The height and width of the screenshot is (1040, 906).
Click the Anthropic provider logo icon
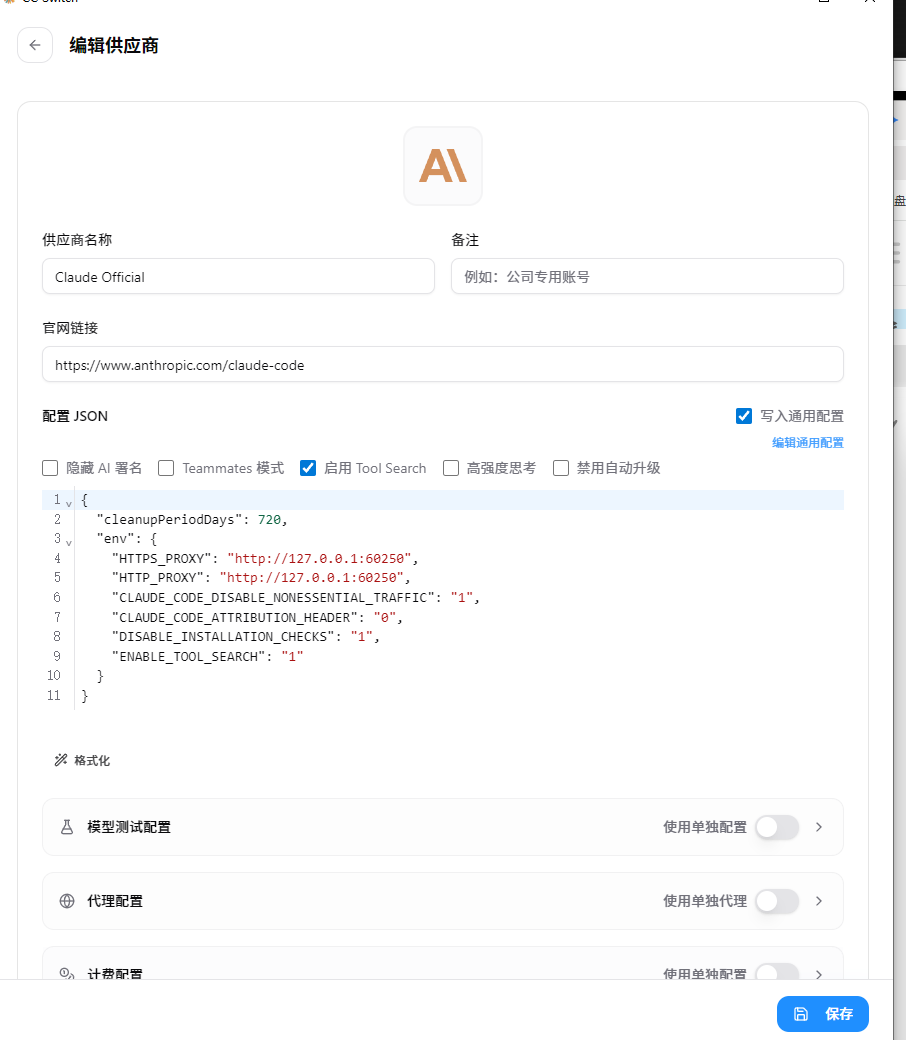click(443, 166)
